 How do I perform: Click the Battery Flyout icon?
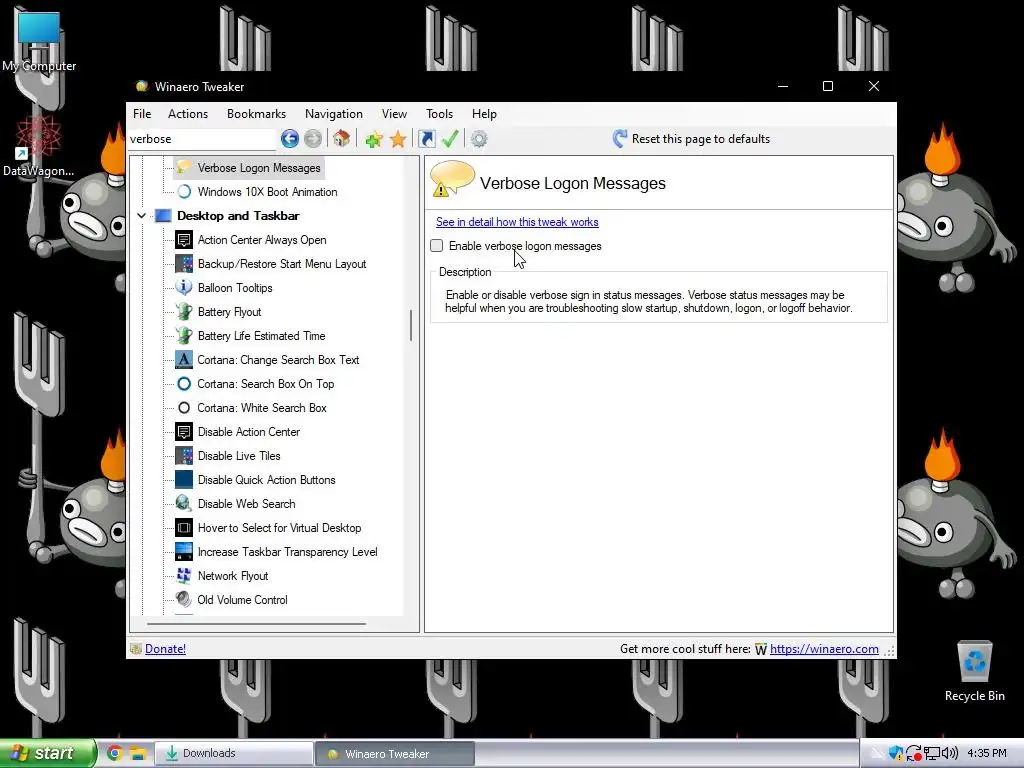[184, 312]
